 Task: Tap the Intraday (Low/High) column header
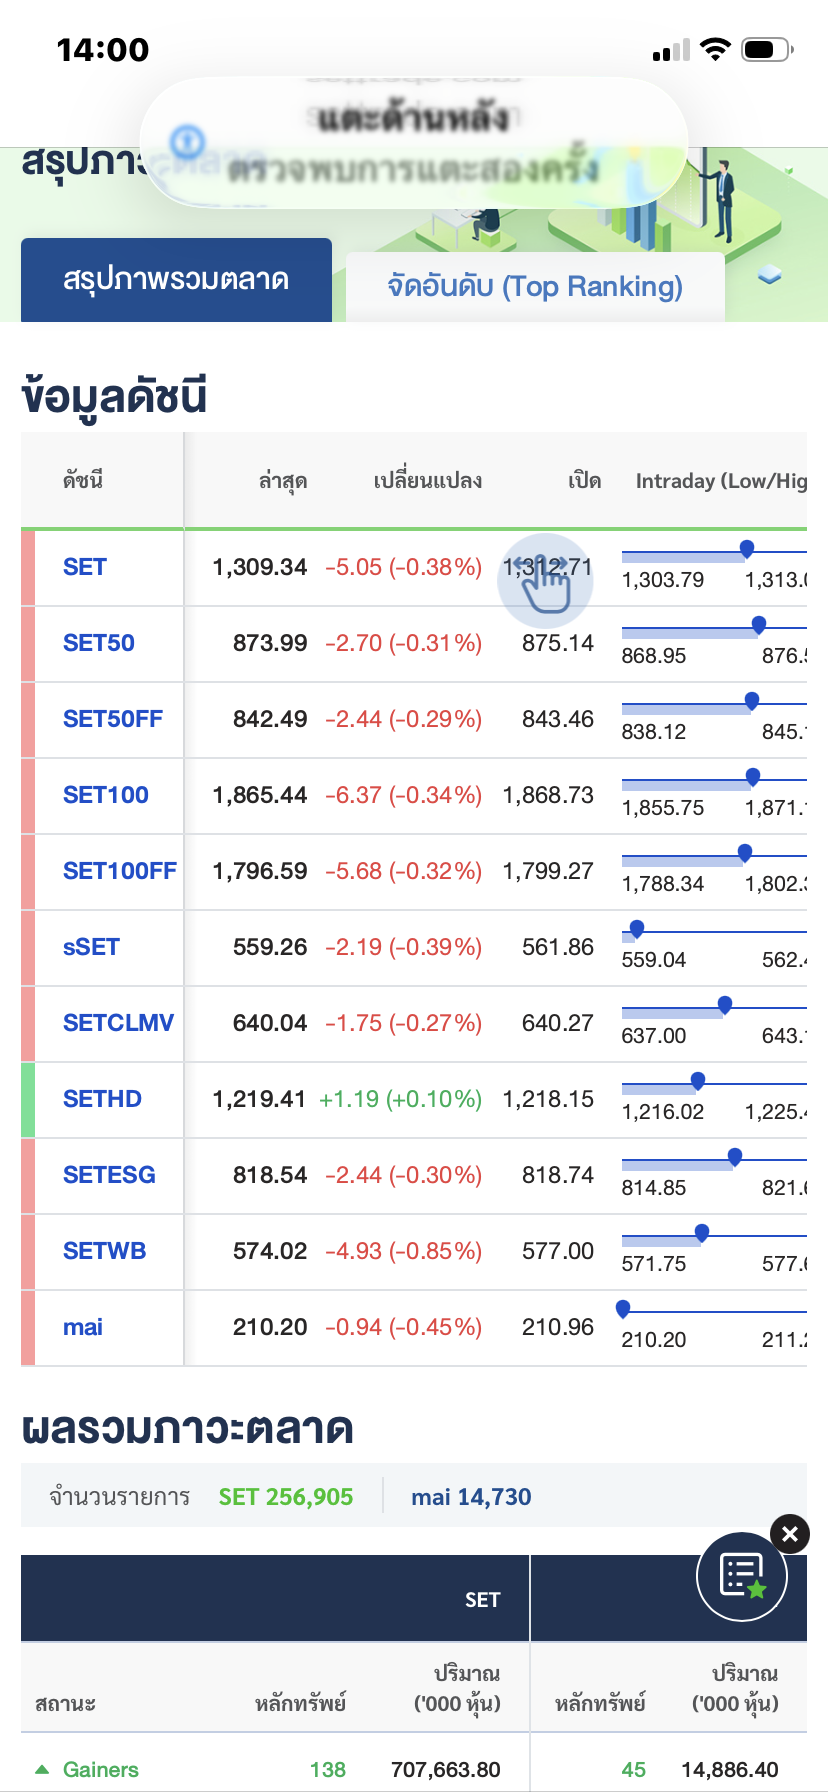pyautogui.click(x=720, y=481)
